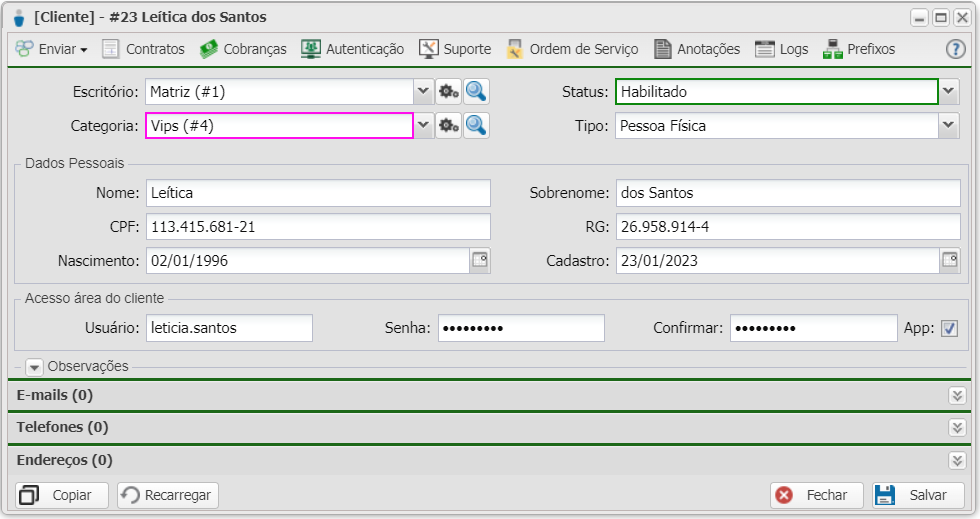Expand the Observações section
The width and height of the screenshot is (980, 519).
click(x=35, y=367)
